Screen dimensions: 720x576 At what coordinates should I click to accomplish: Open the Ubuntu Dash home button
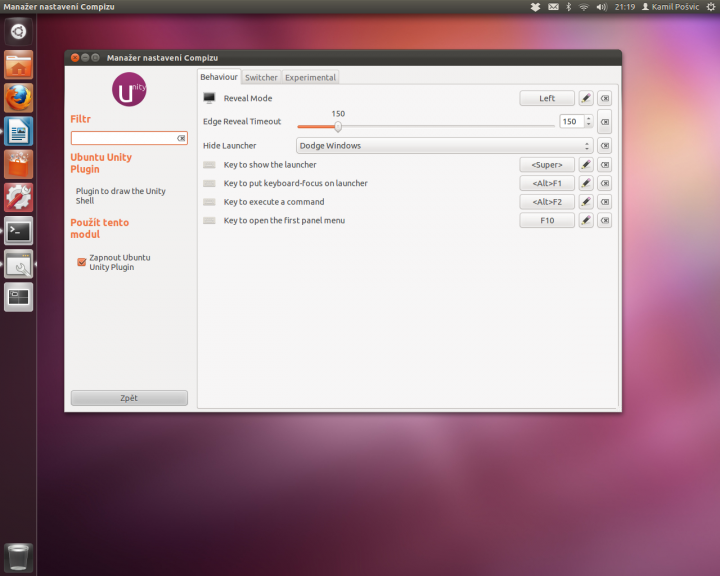[18, 32]
